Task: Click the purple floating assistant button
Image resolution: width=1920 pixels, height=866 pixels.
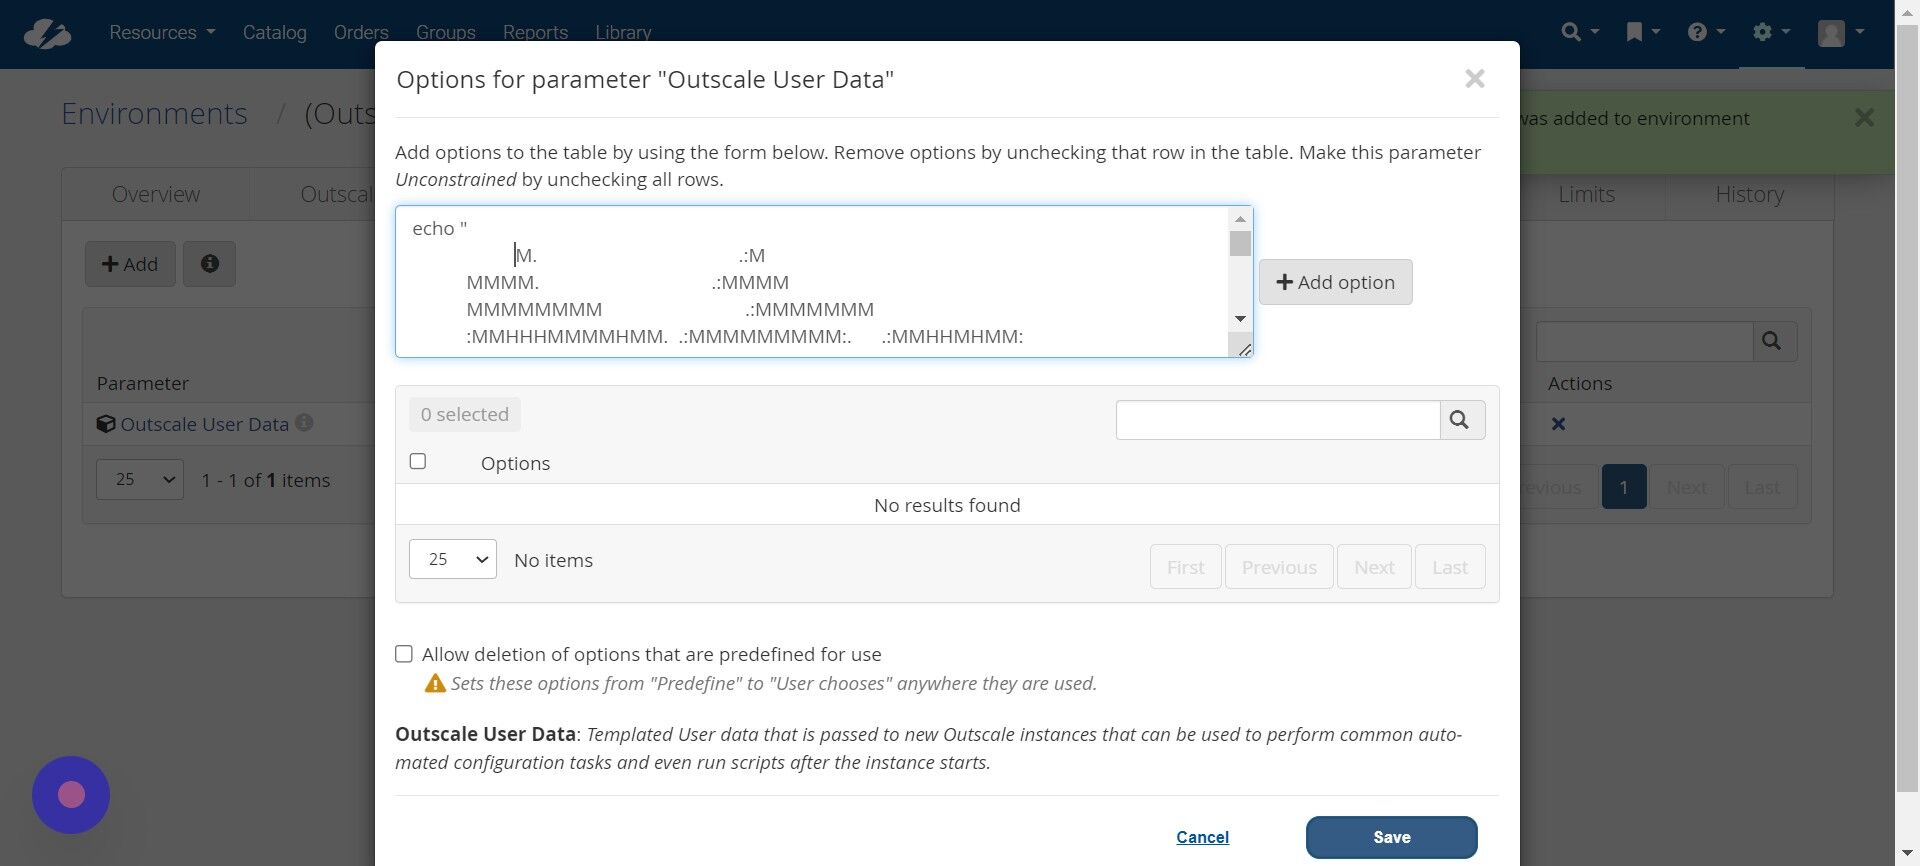Action: point(71,795)
